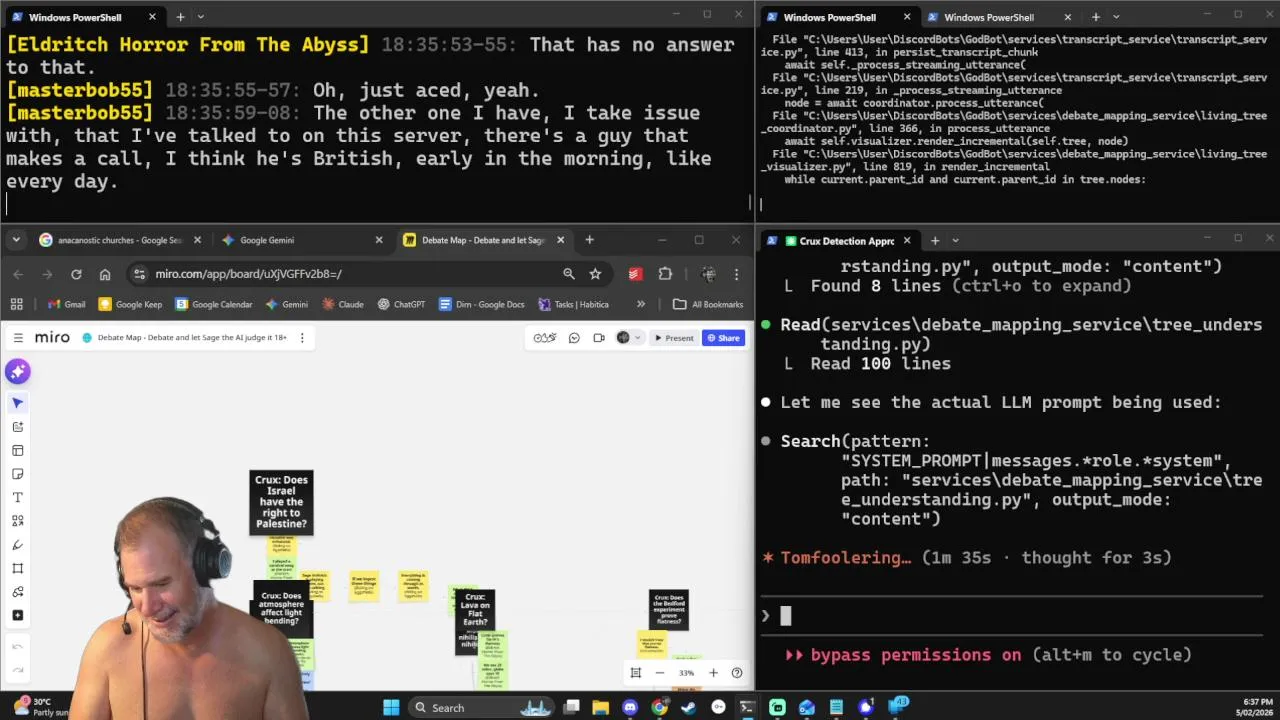Image resolution: width=1280 pixels, height=720 pixels.
Task: Click Miro undo arrow
Action: (17, 646)
